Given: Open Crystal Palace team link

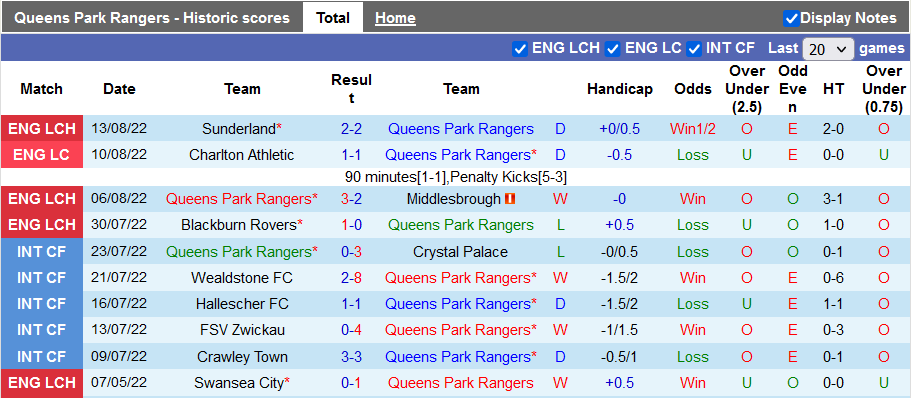Looking at the screenshot, I should pyautogui.click(x=460, y=252).
